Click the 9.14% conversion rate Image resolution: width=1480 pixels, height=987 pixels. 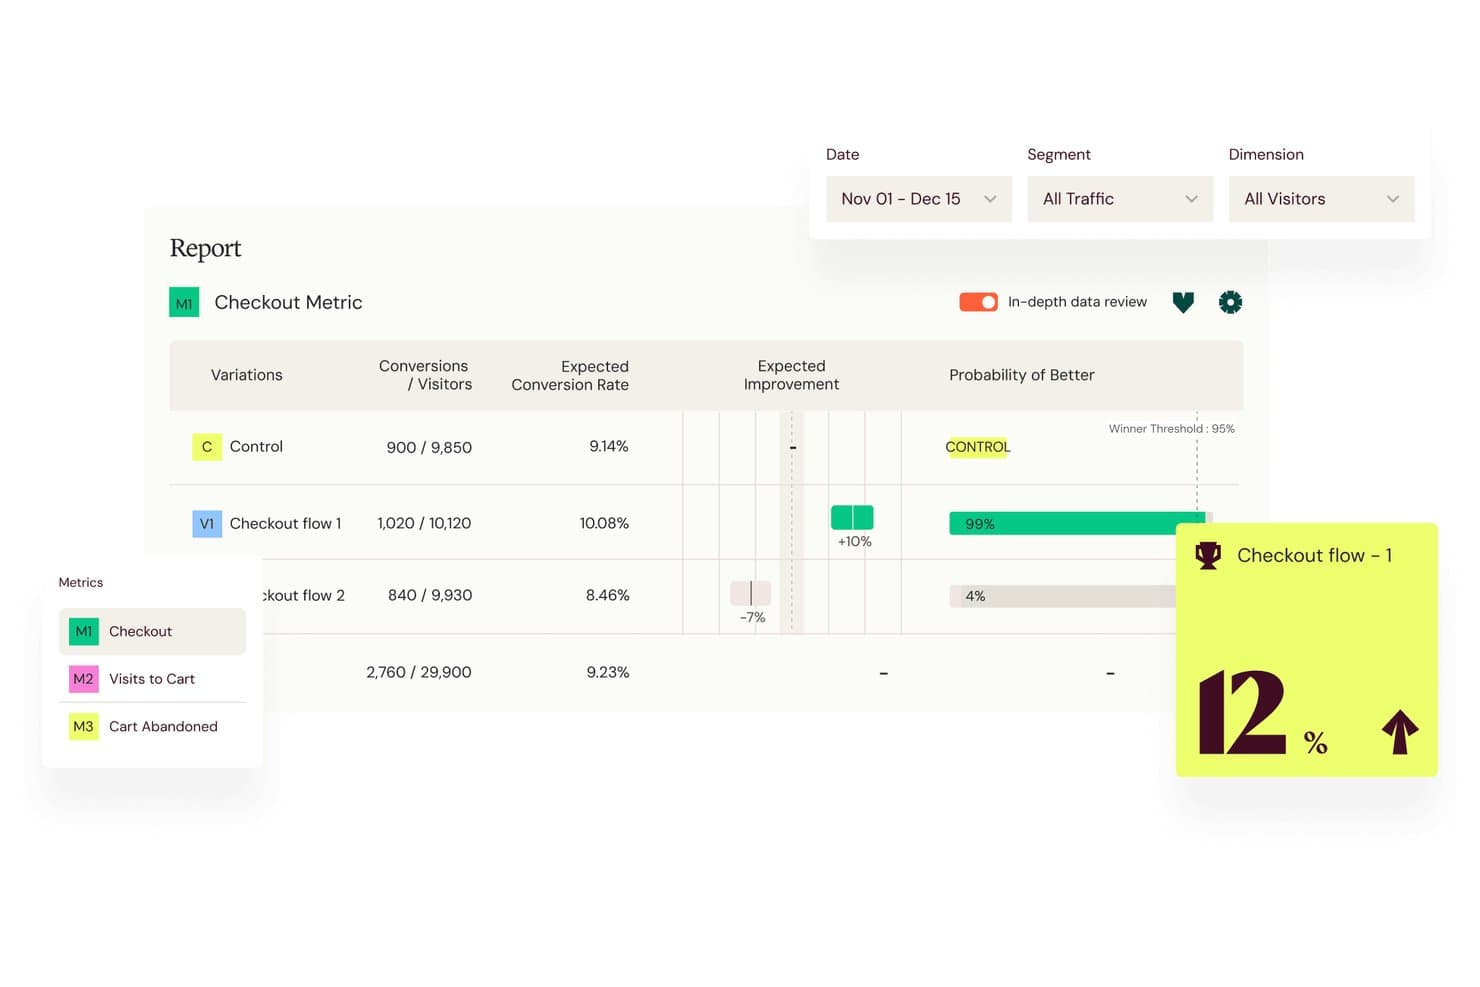pyautogui.click(x=609, y=446)
